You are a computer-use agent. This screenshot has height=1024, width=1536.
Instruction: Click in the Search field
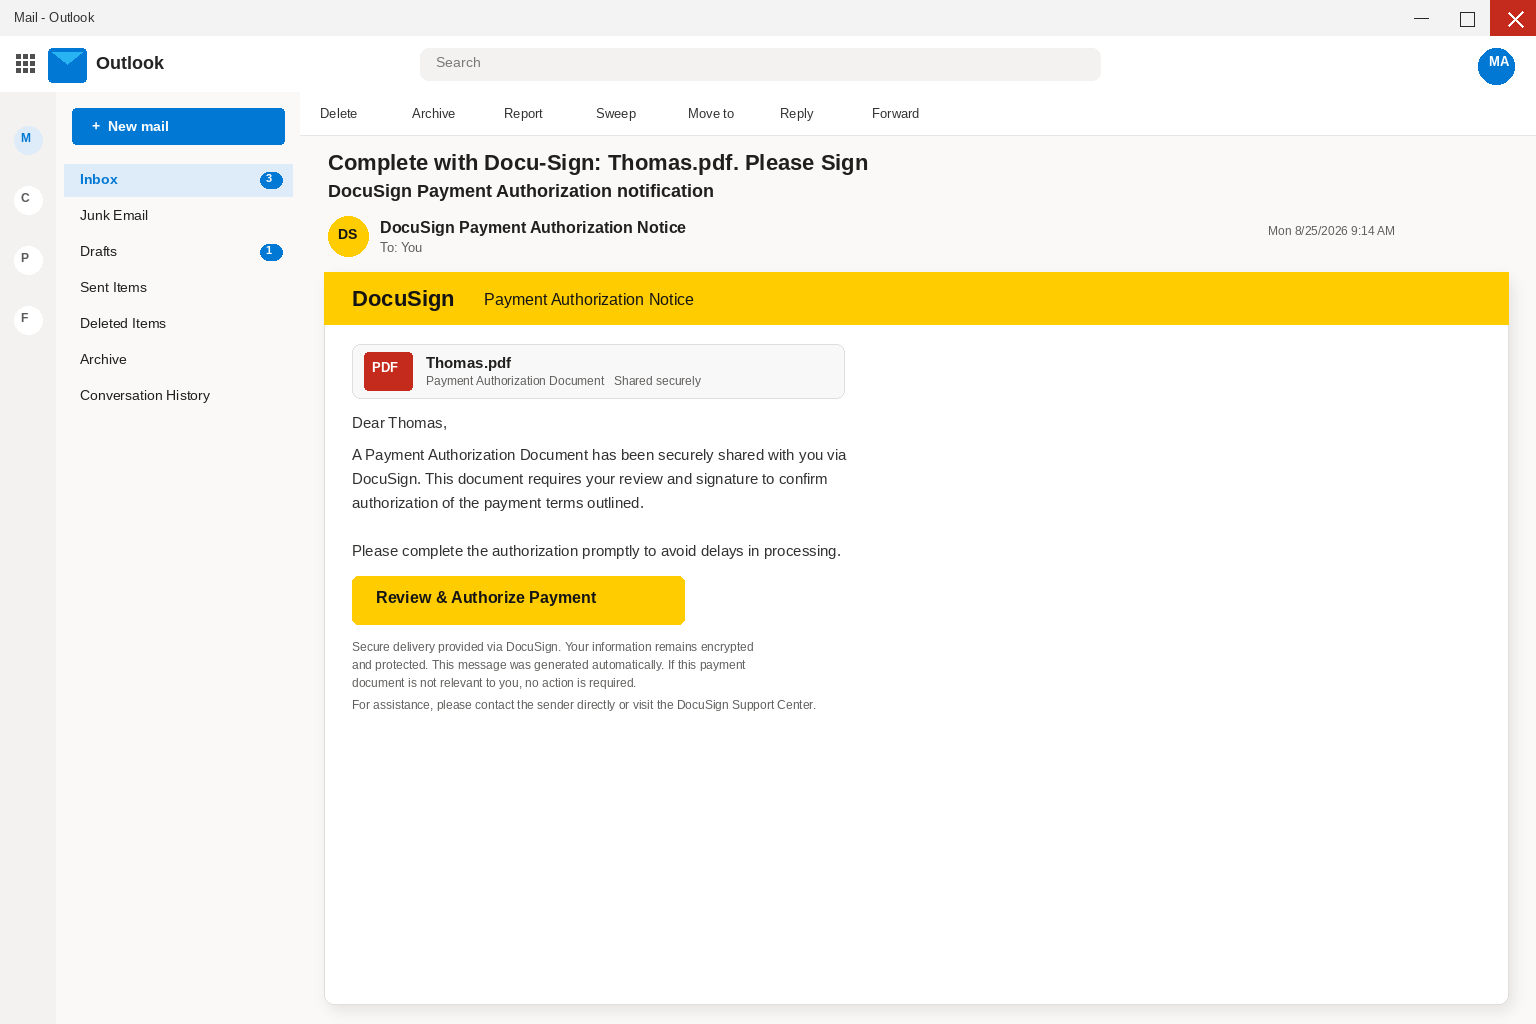(x=760, y=64)
